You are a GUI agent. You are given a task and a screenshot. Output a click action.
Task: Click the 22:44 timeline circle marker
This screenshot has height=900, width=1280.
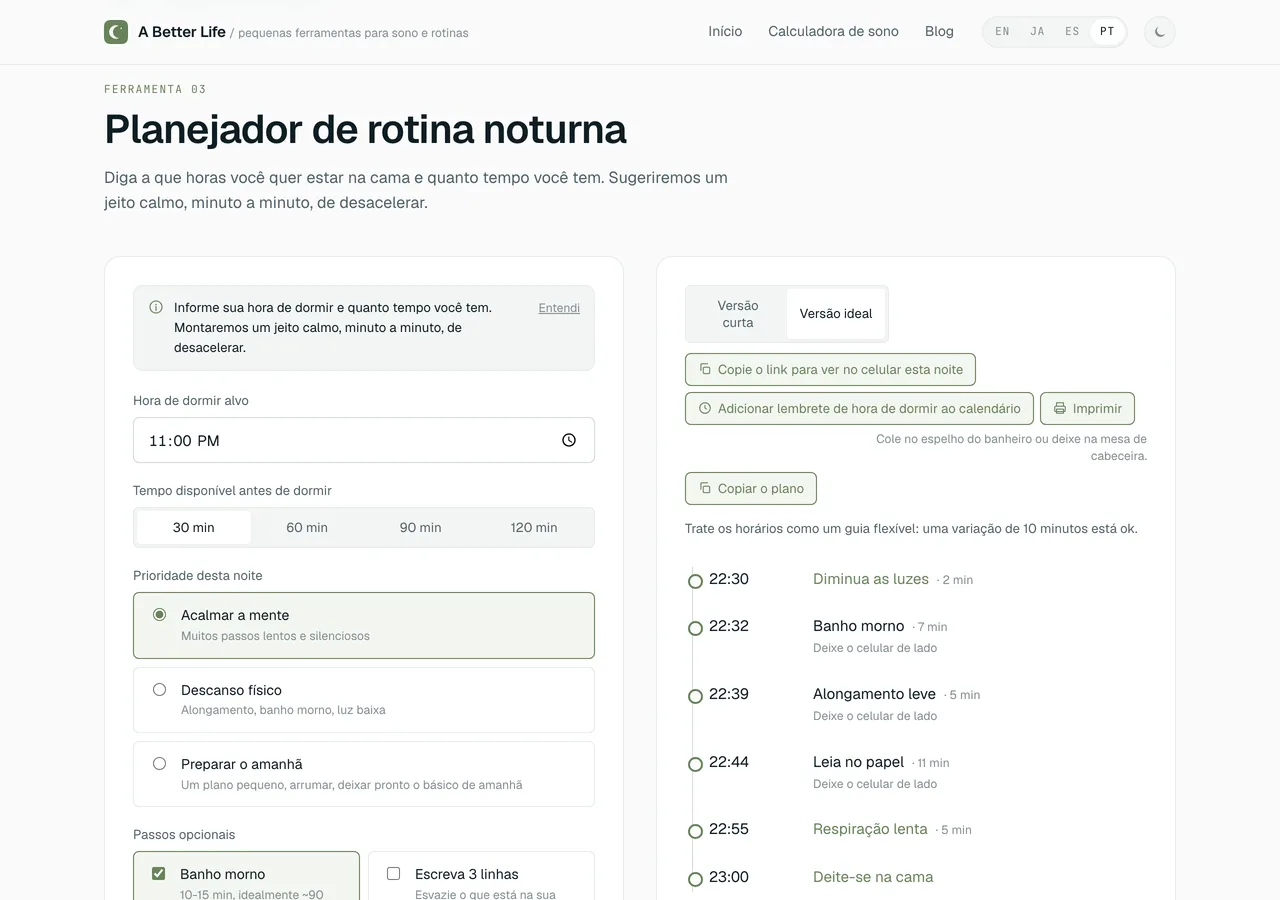695,764
